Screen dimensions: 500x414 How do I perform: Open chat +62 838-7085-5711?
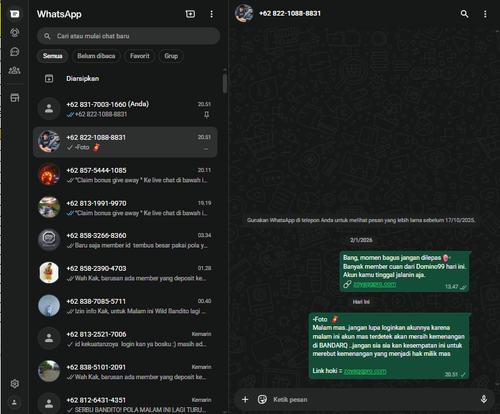pyautogui.click(x=125, y=306)
